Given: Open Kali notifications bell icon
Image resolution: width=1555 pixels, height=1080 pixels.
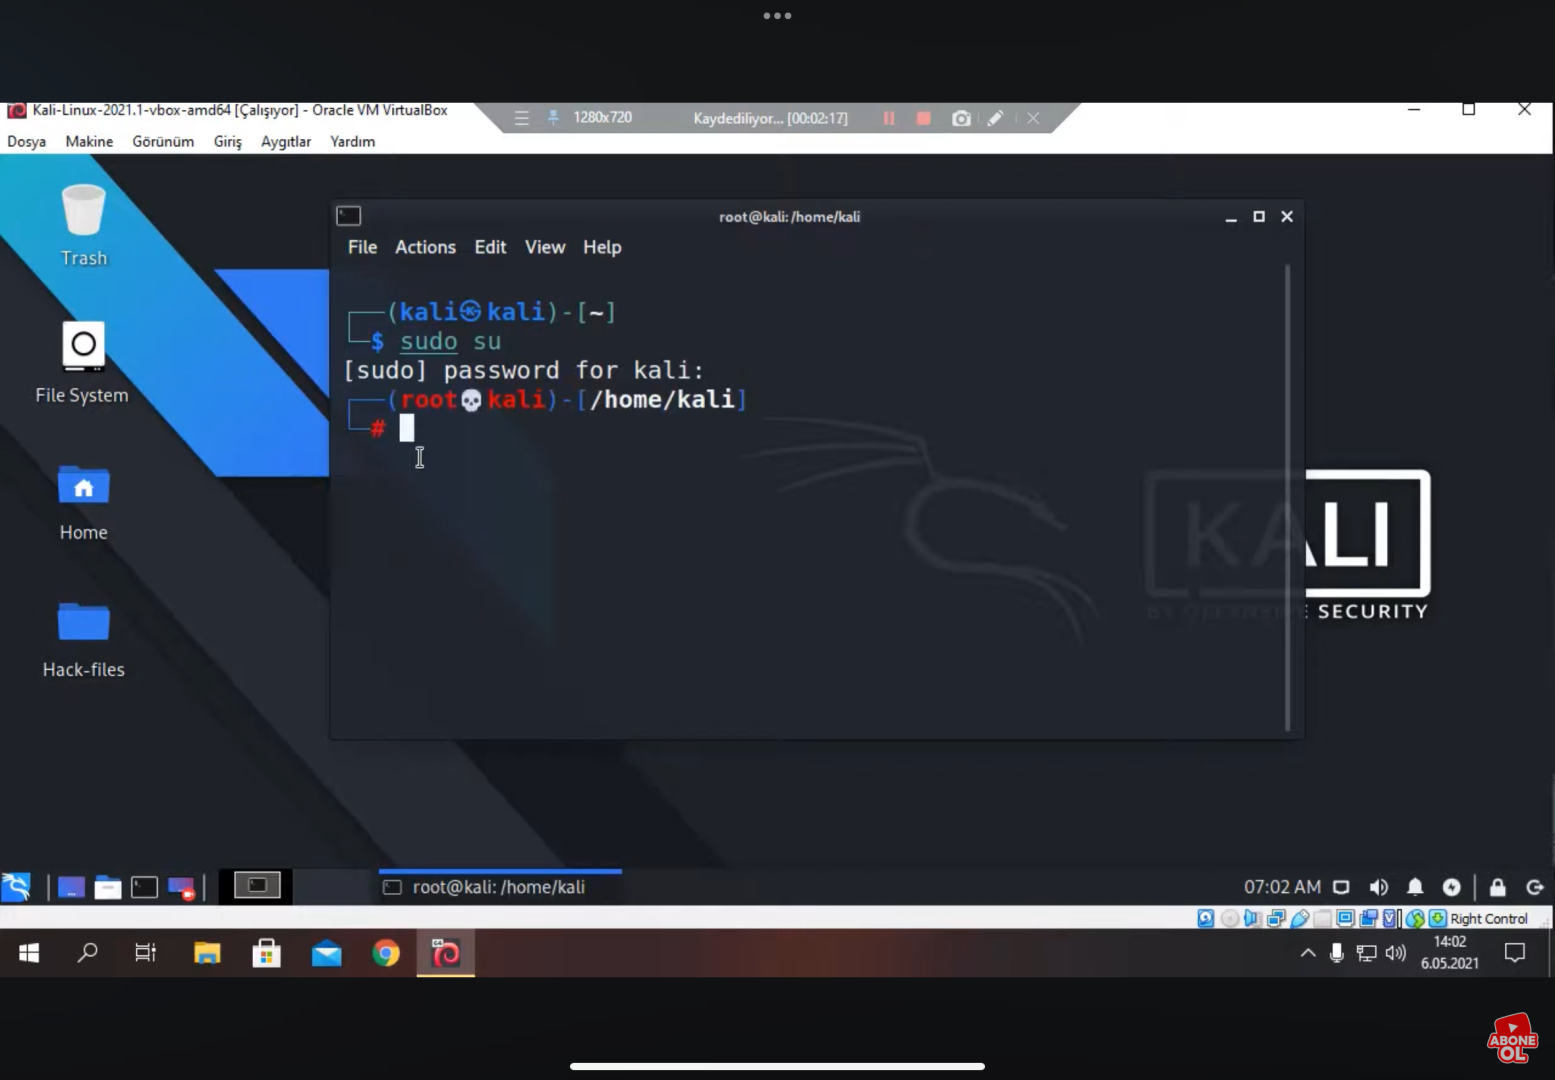Looking at the screenshot, I should click(x=1415, y=887).
